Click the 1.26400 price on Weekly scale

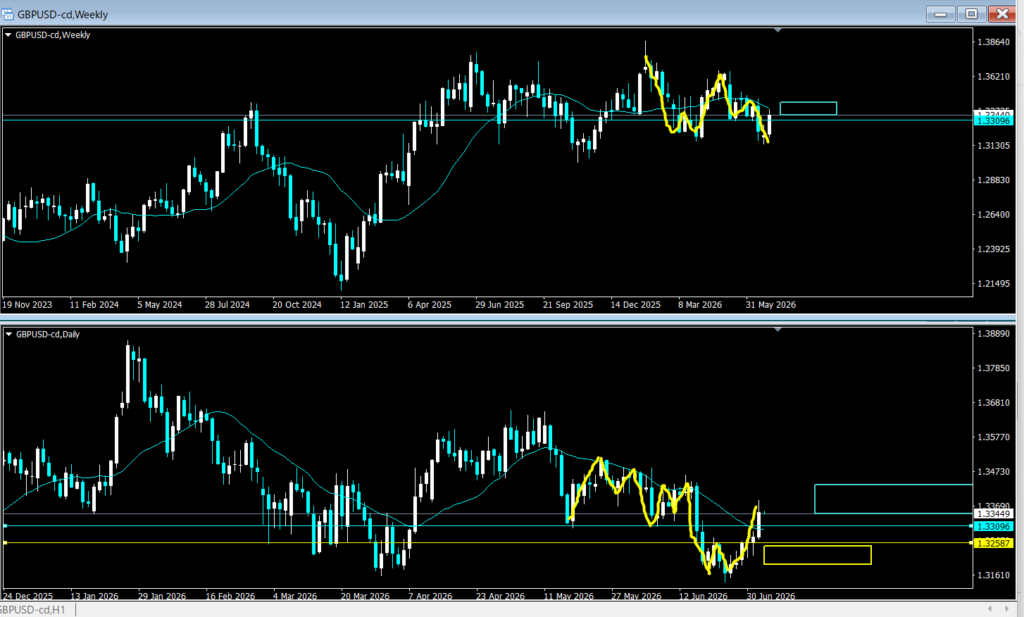coord(993,215)
